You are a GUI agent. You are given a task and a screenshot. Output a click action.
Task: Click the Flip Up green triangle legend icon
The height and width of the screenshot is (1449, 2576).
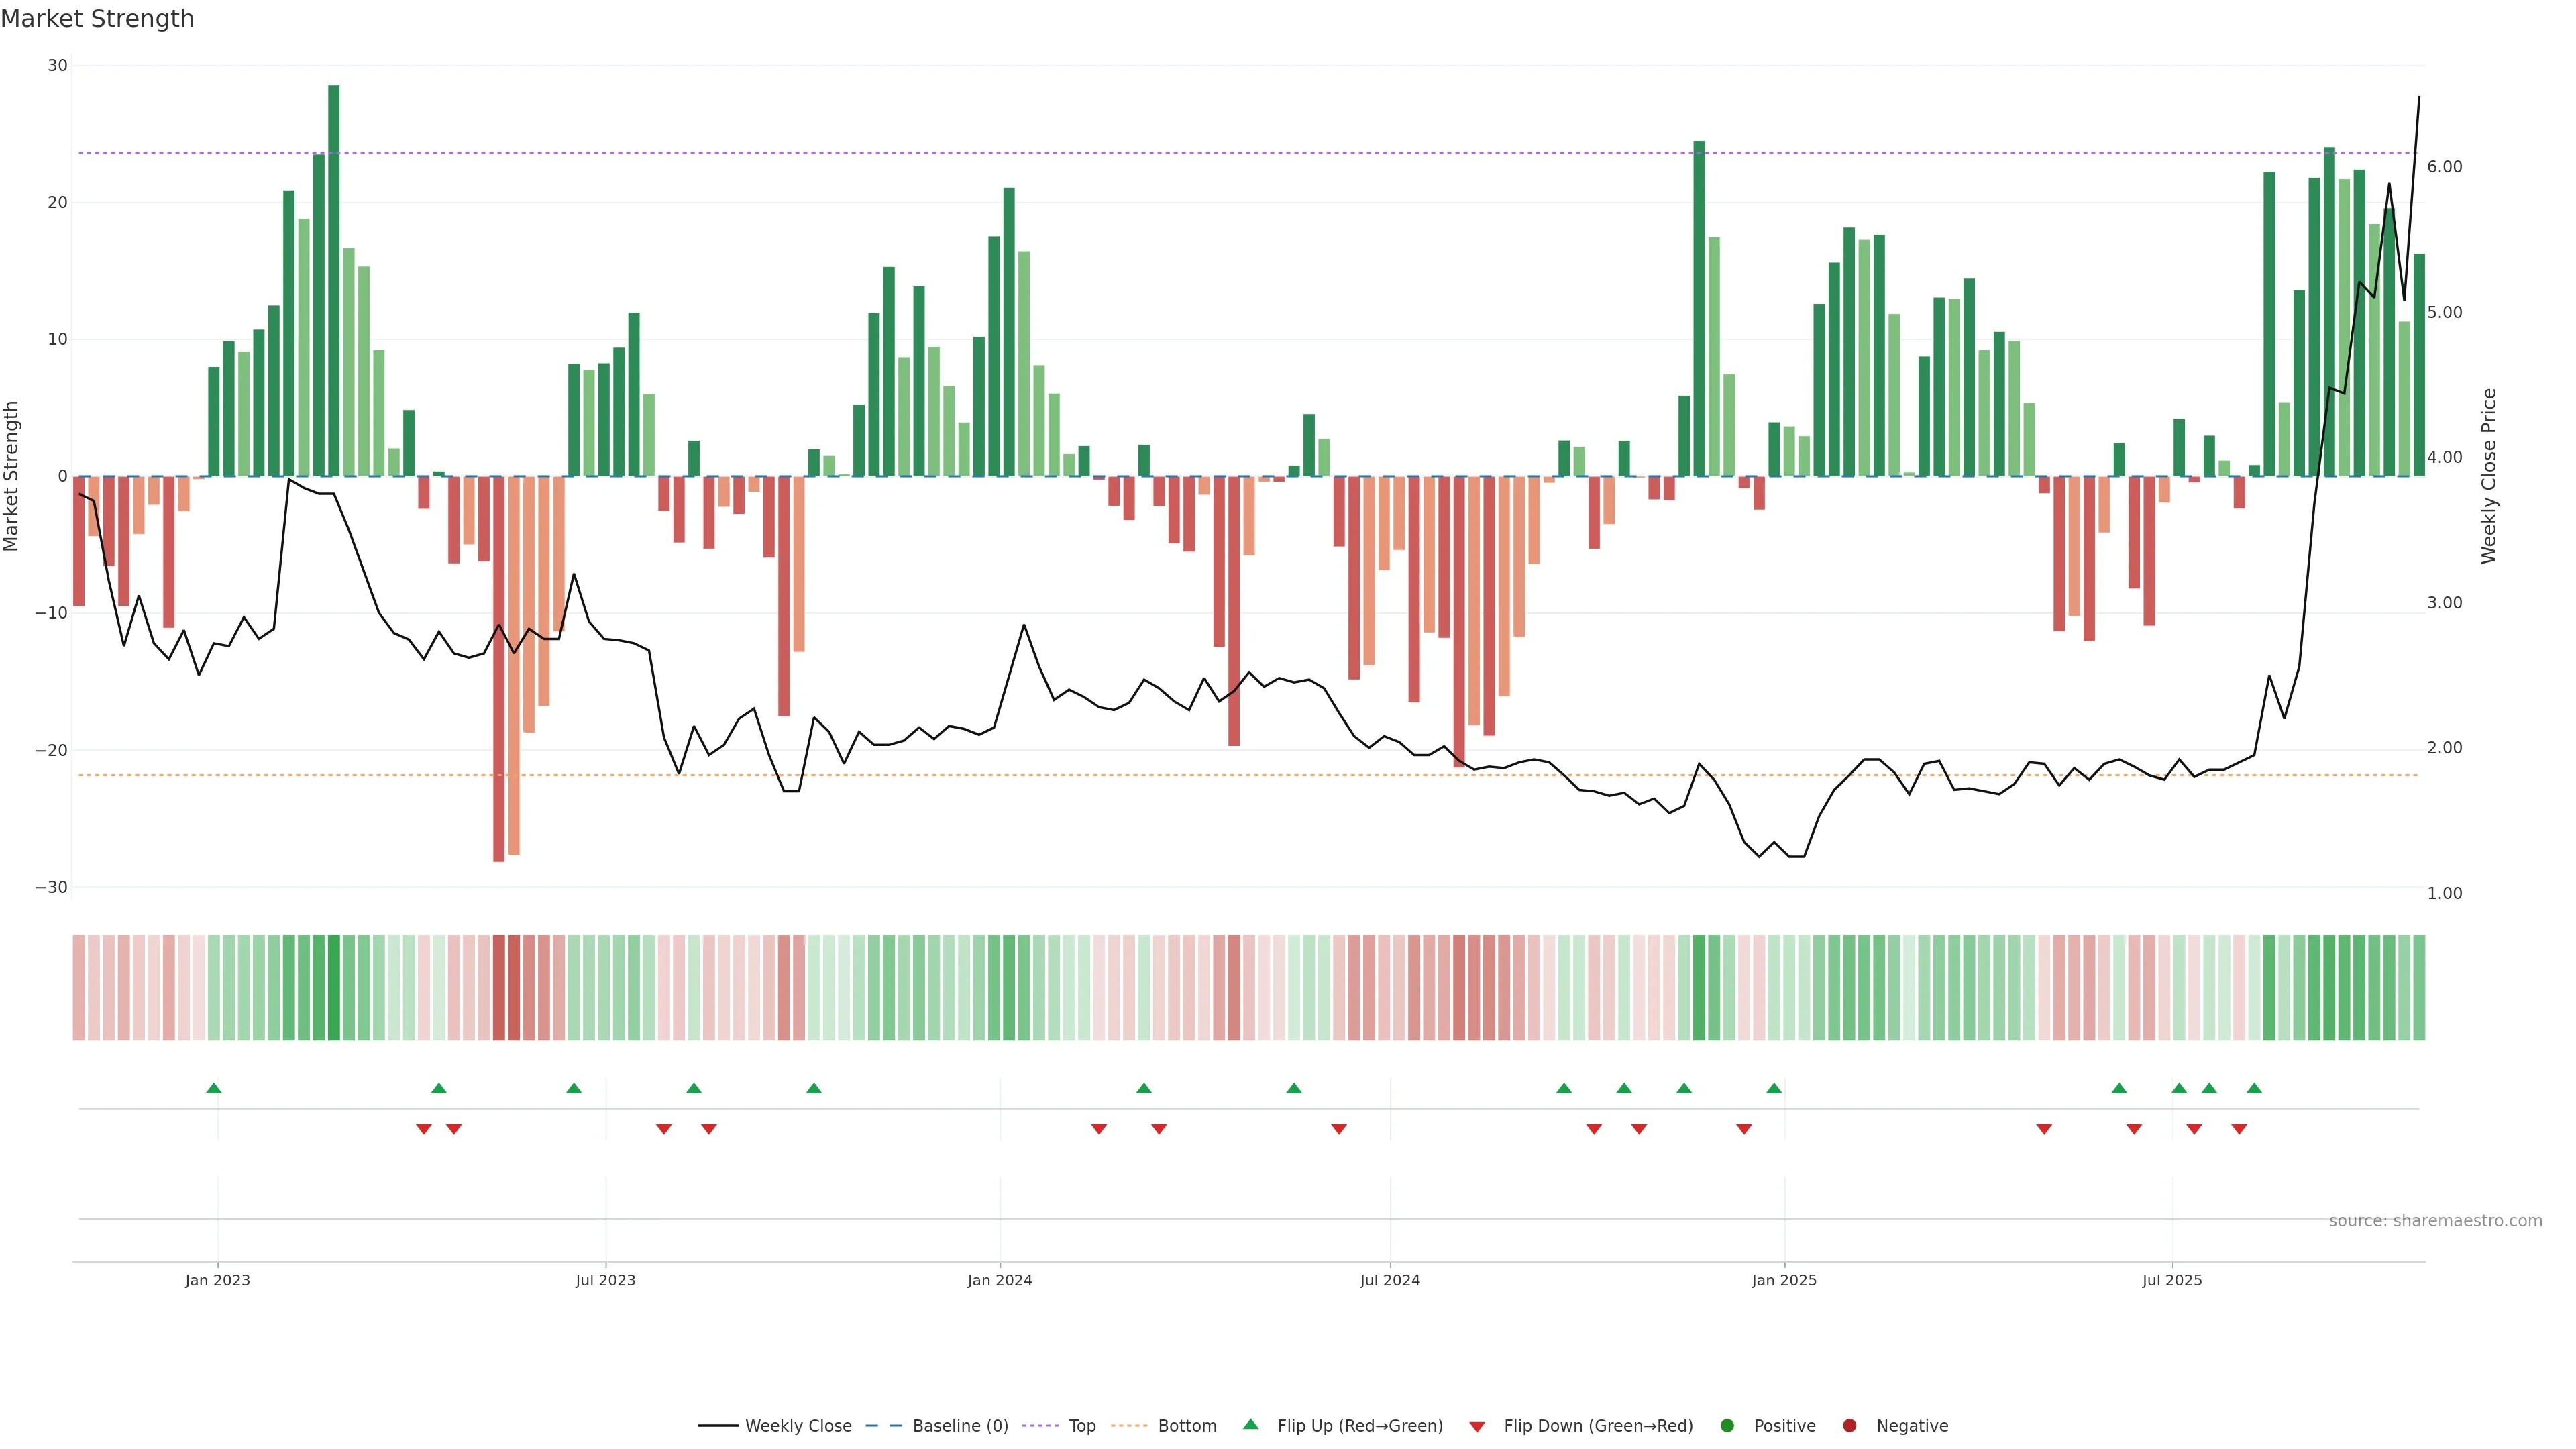(1250, 1424)
